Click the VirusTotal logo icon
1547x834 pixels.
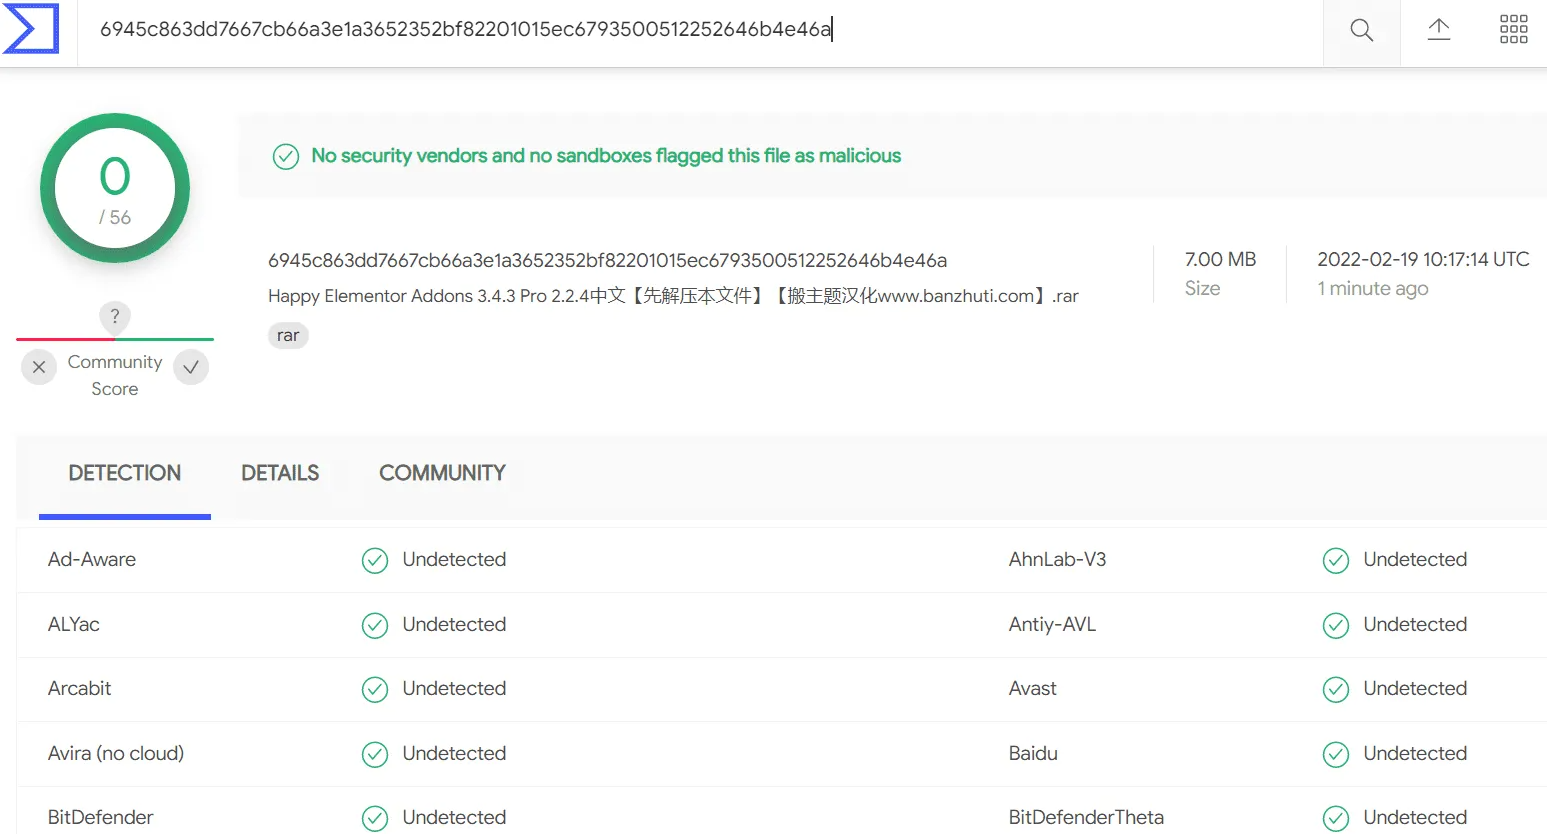(31, 28)
